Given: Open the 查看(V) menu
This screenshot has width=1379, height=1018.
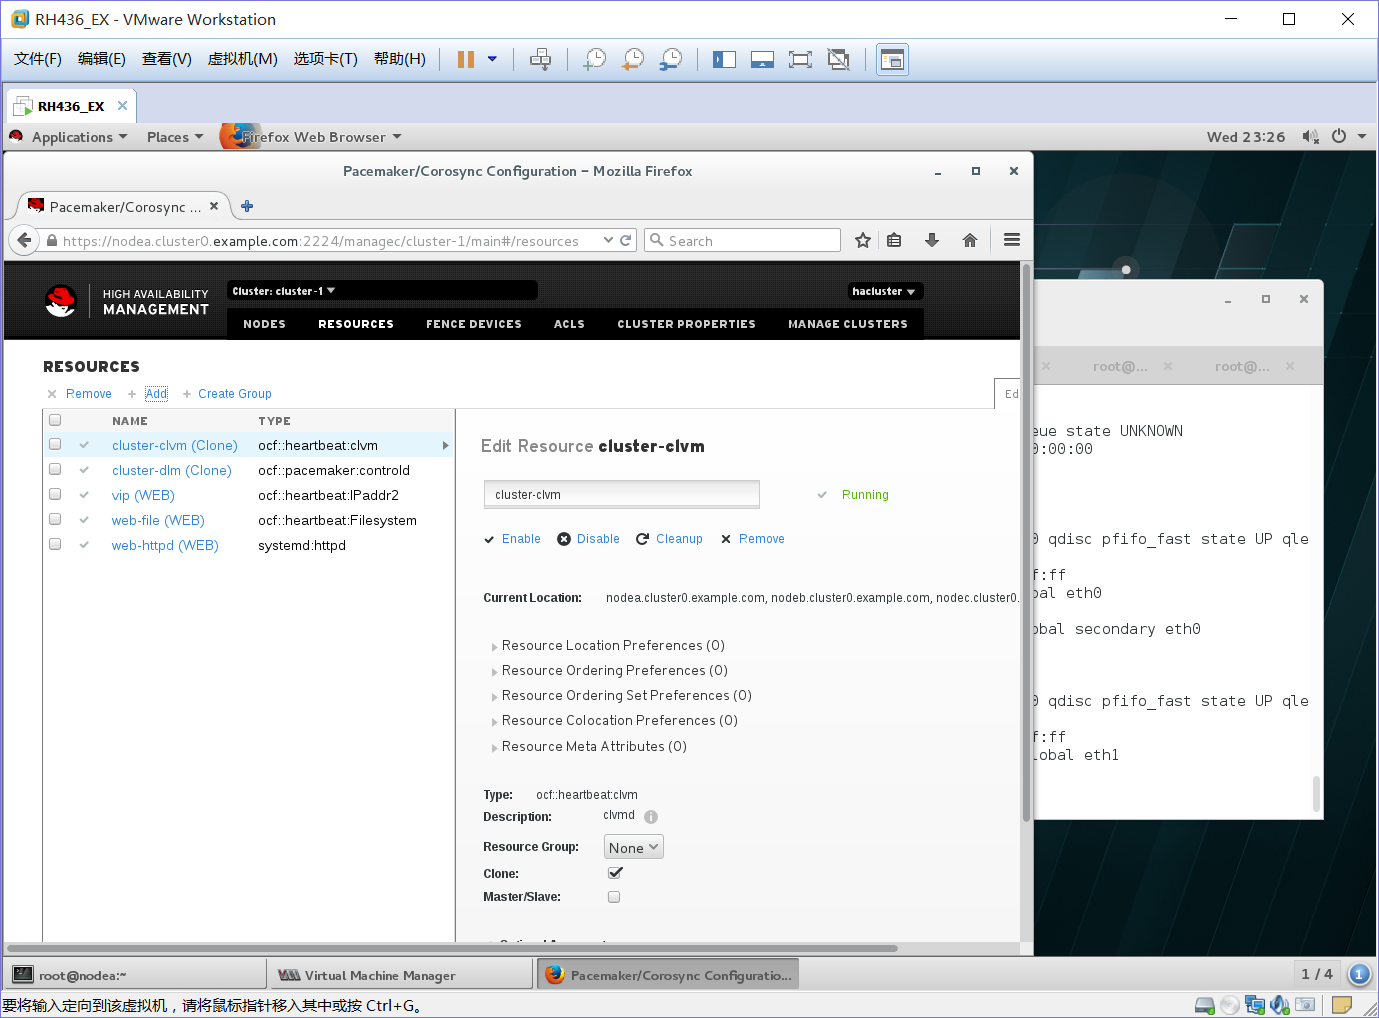Looking at the screenshot, I should [167, 59].
